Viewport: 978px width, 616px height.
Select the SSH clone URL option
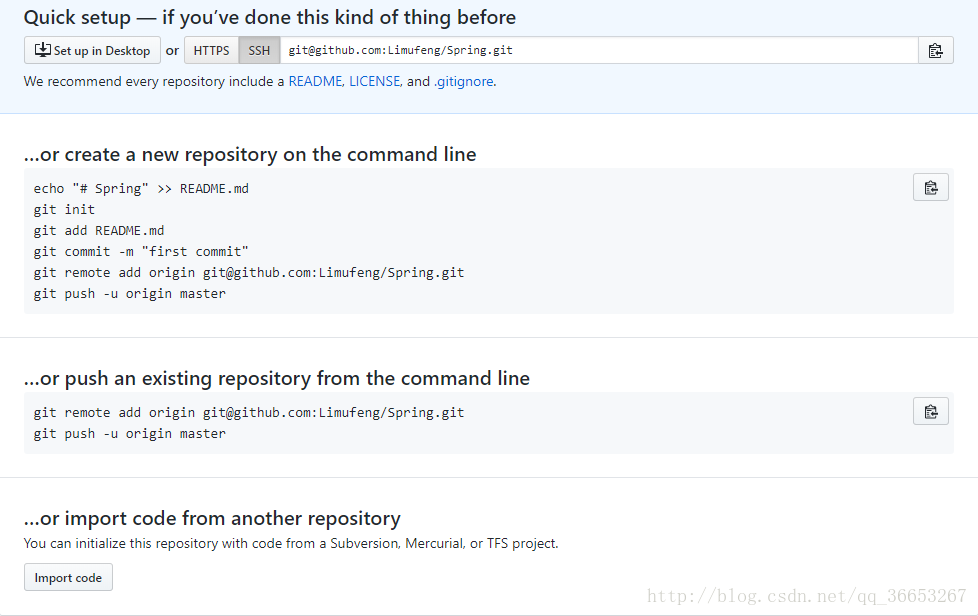point(259,51)
